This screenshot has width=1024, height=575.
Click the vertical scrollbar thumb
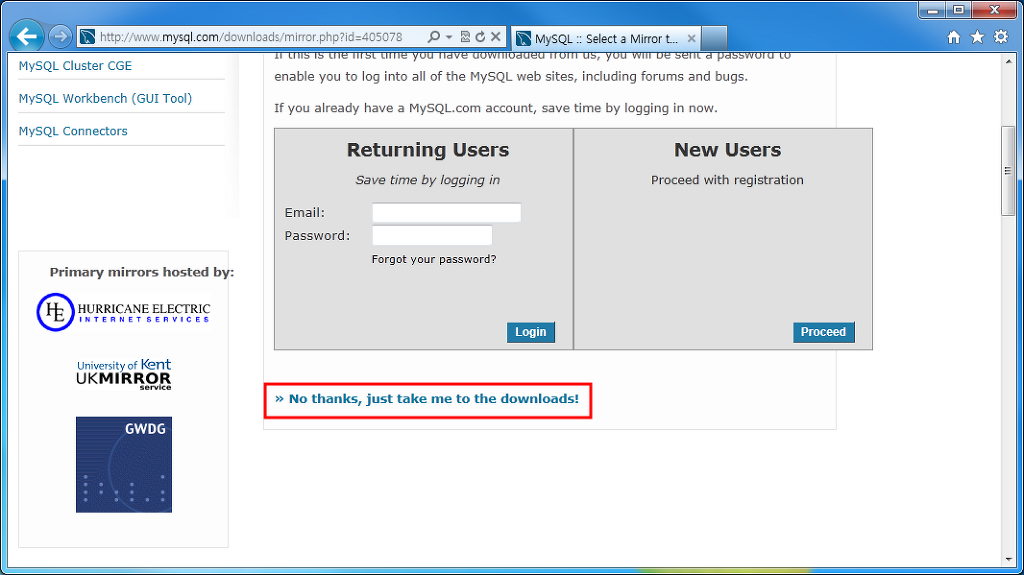[x=1008, y=171]
